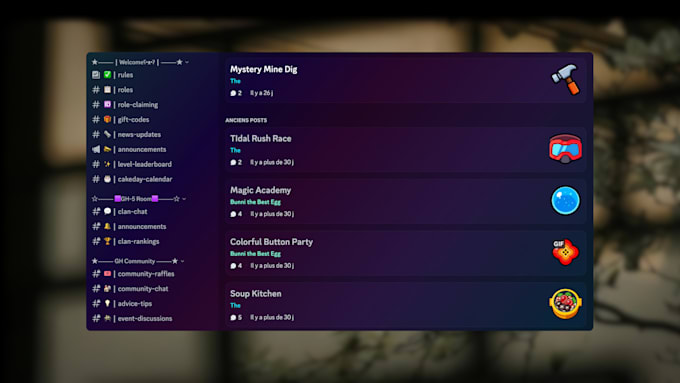The height and width of the screenshot is (383, 680).
Task: Click the green checkmark emoji beside rules
Action: (x=107, y=75)
